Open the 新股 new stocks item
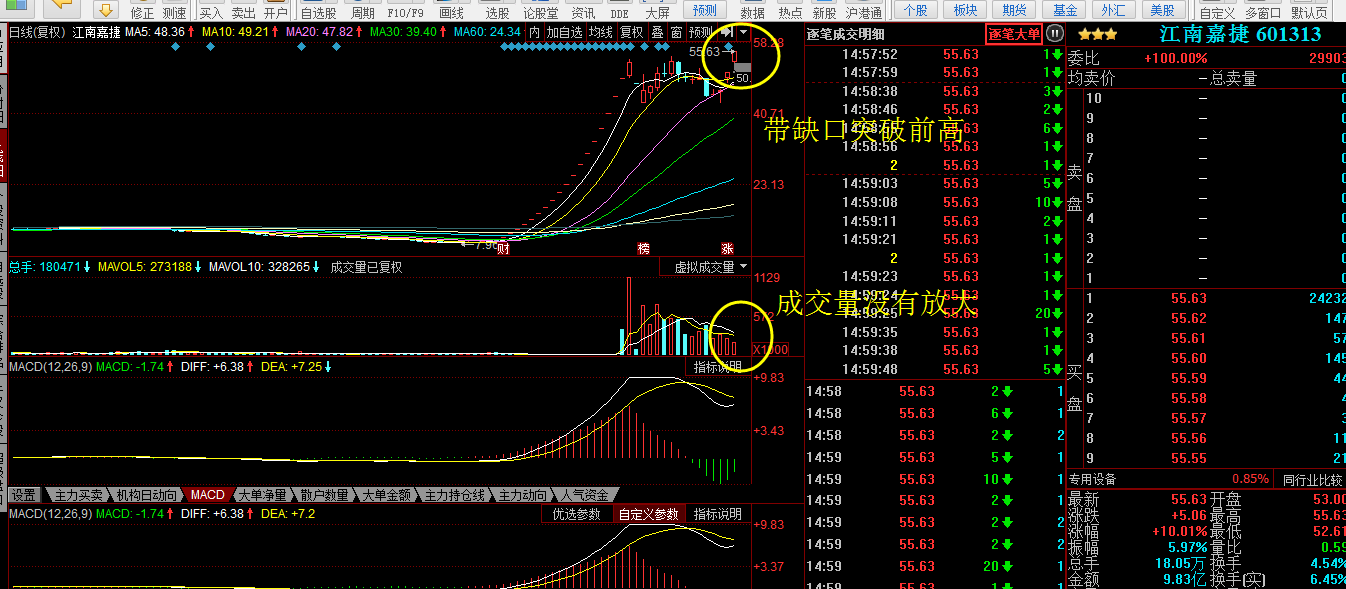 824,13
